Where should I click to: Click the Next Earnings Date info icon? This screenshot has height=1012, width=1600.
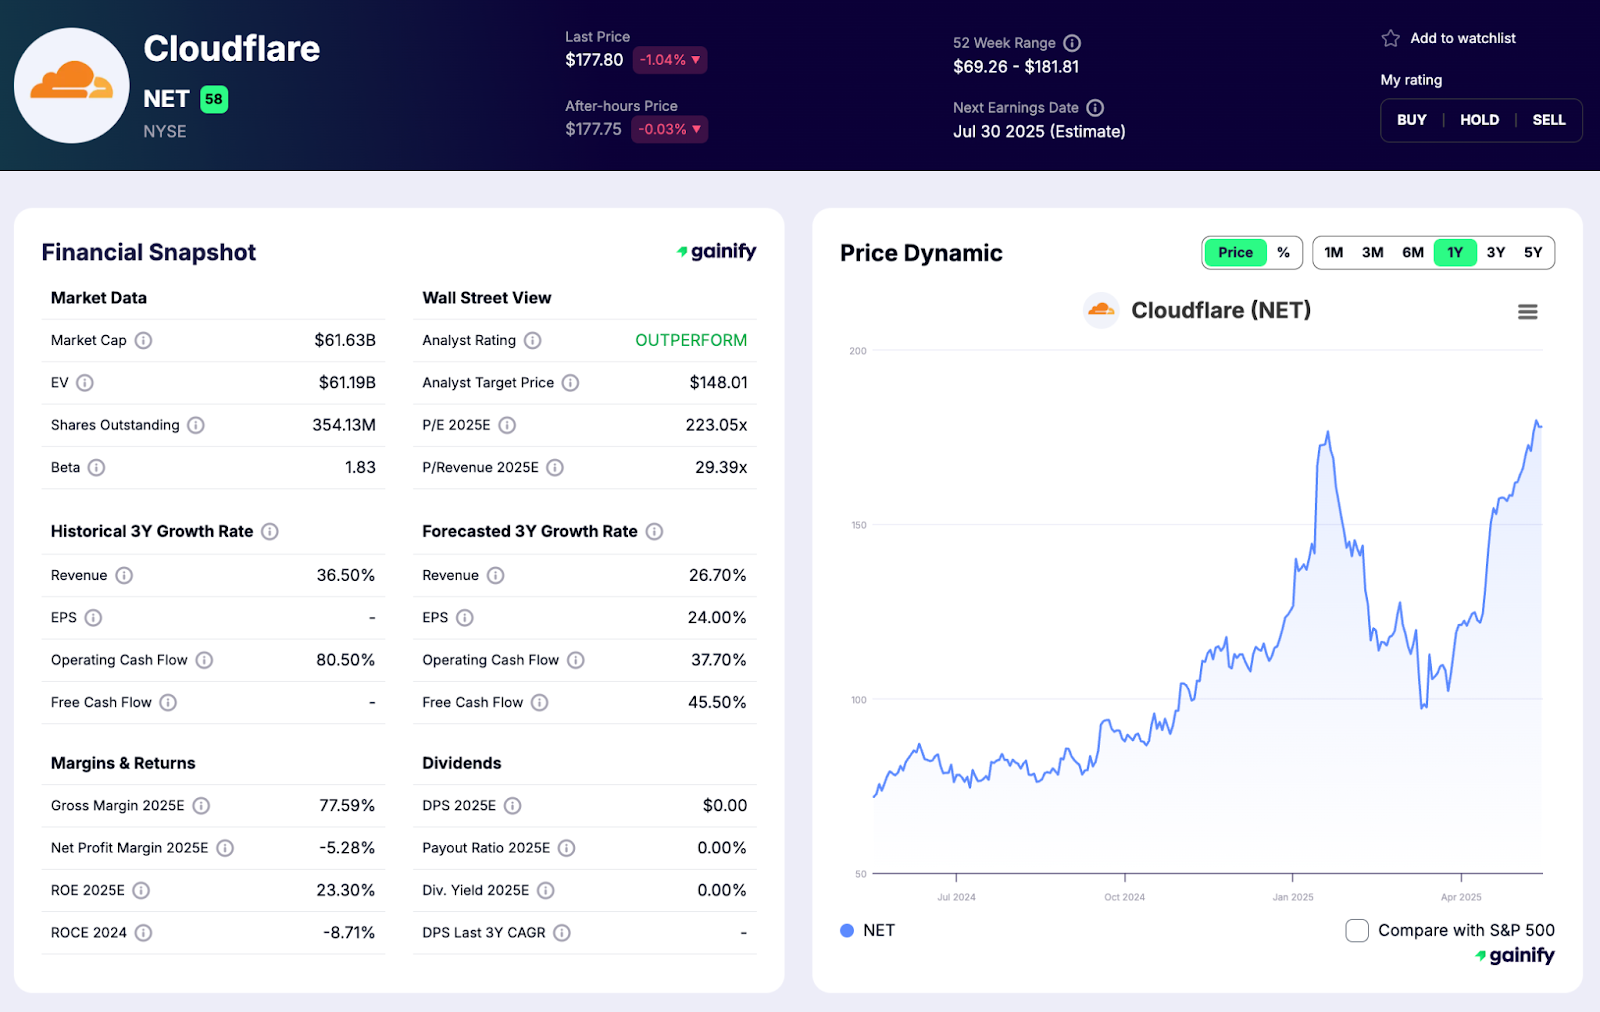[x=1095, y=108]
